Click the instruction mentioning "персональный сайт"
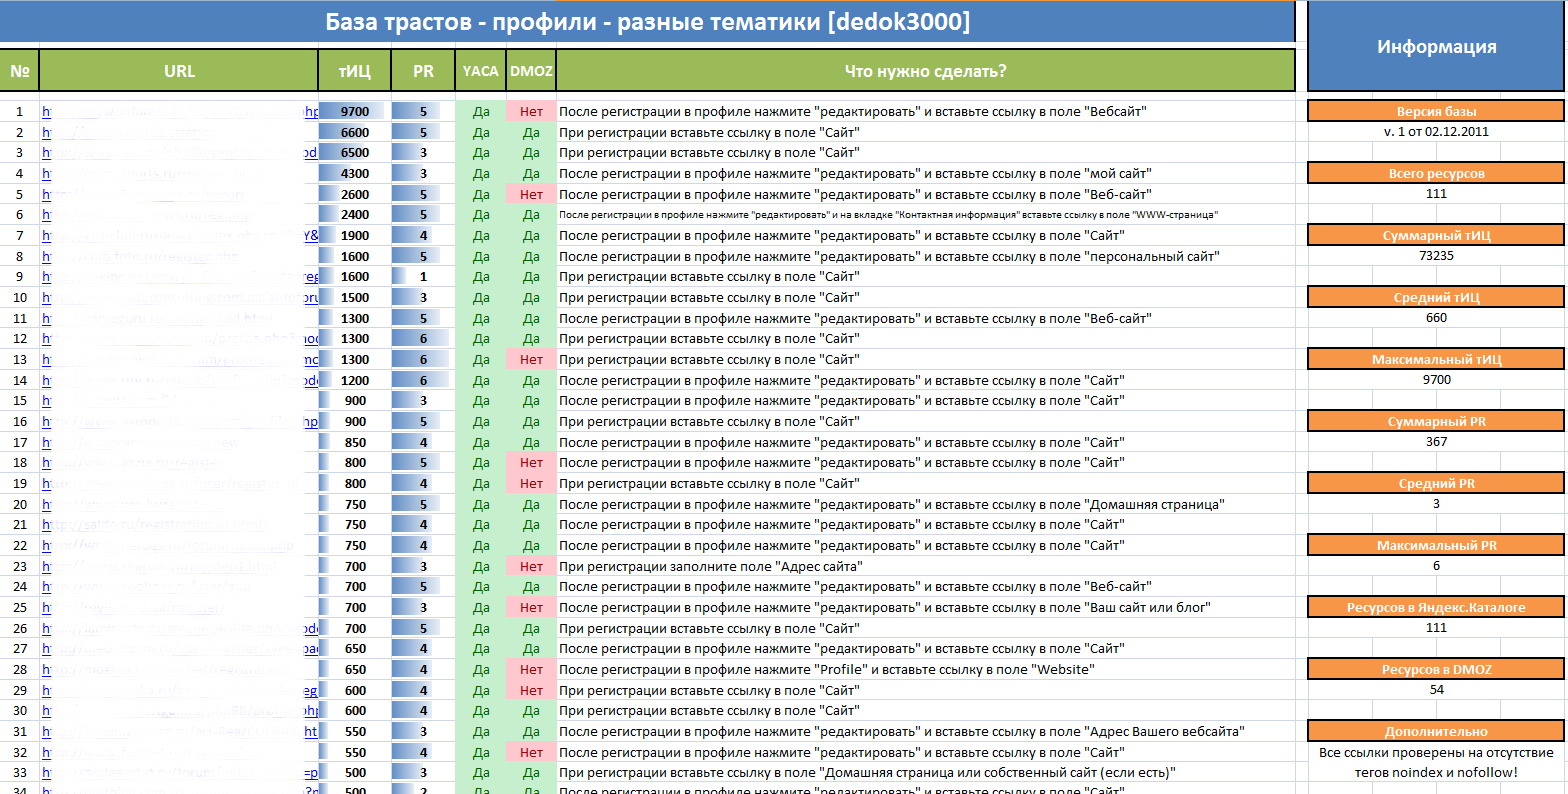 point(889,257)
